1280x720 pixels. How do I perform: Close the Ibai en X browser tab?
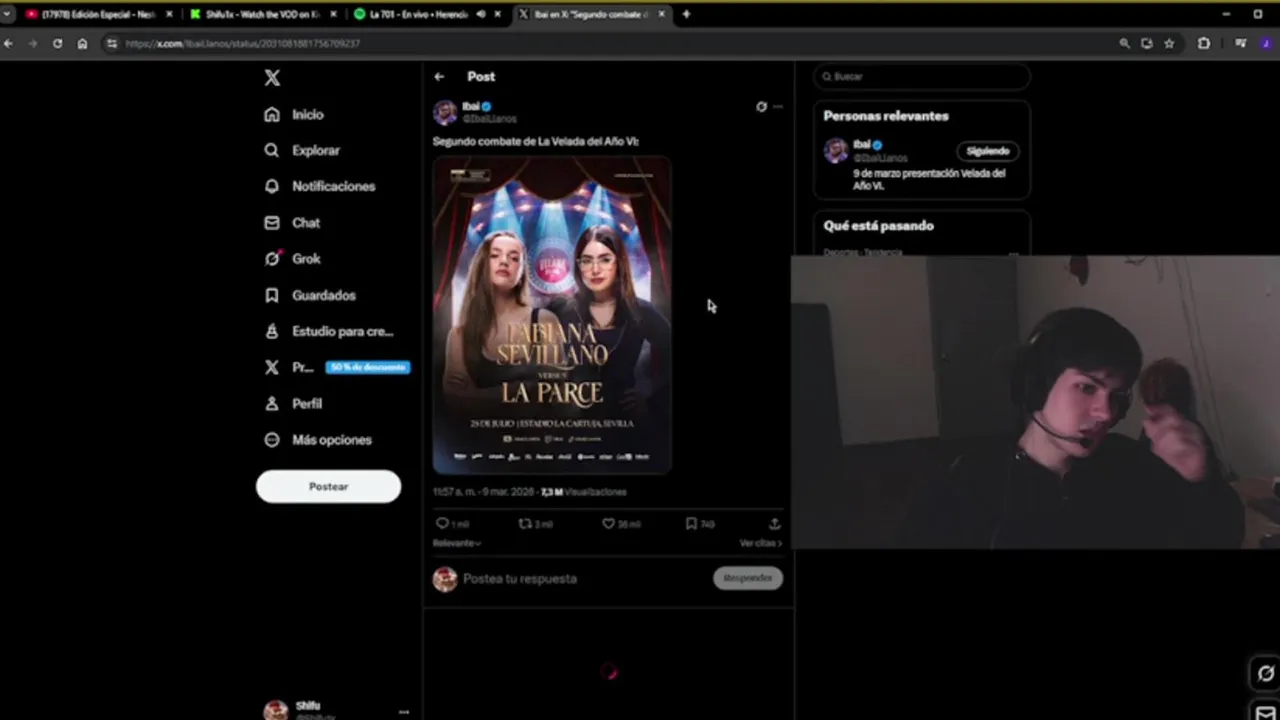pyautogui.click(x=662, y=15)
